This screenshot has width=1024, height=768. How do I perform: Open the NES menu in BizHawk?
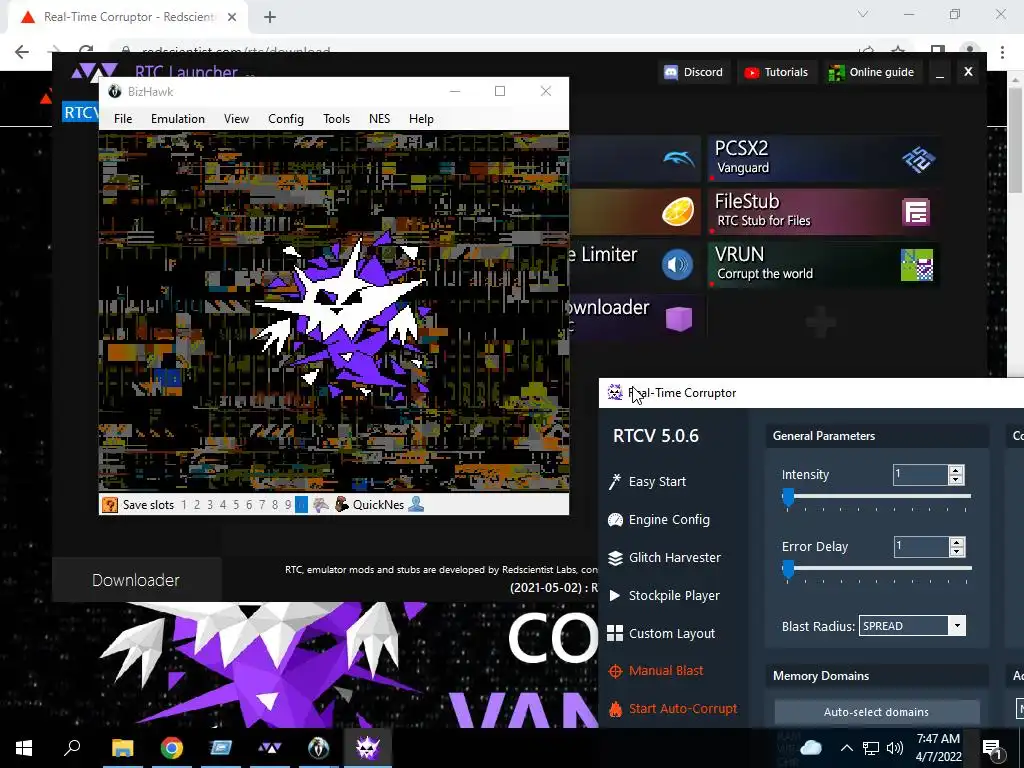379,119
